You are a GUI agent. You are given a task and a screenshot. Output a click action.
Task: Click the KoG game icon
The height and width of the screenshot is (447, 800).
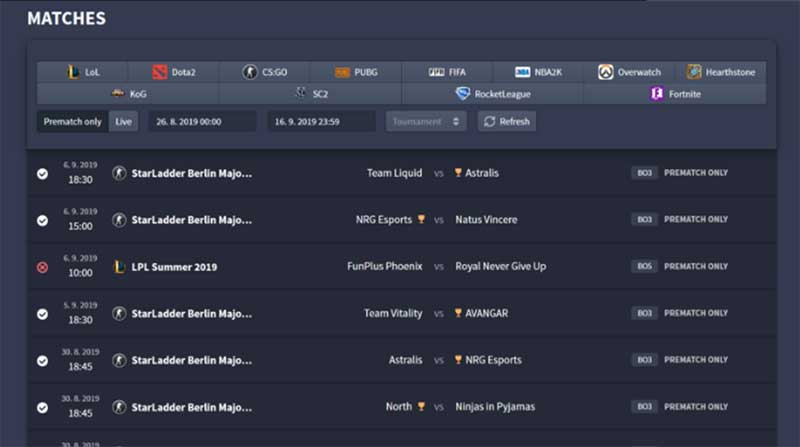(118, 93)
